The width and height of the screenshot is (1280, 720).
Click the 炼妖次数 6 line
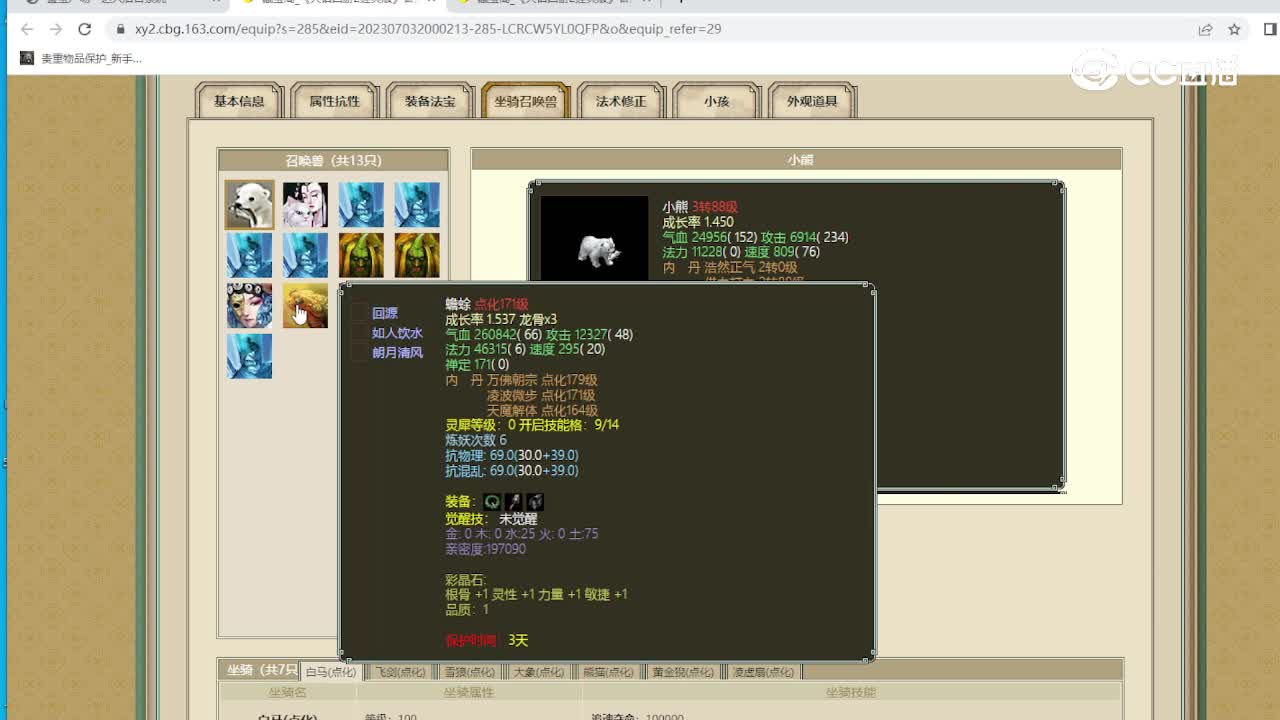click(x=476, y=440)
